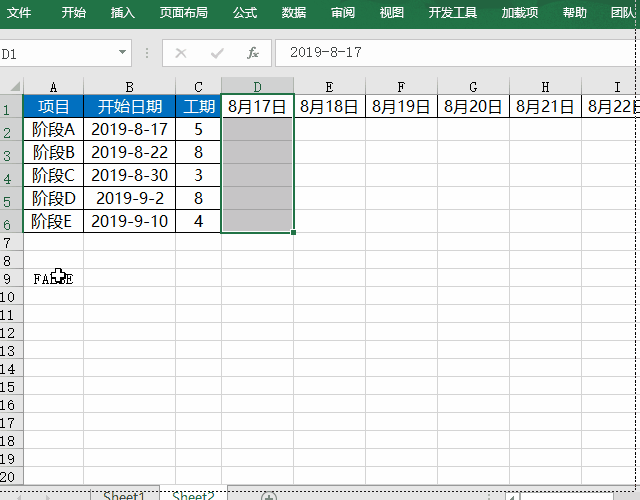
Task: Click the 8月20日 cell
Action: pyautogui.click(x=473, y=107)
